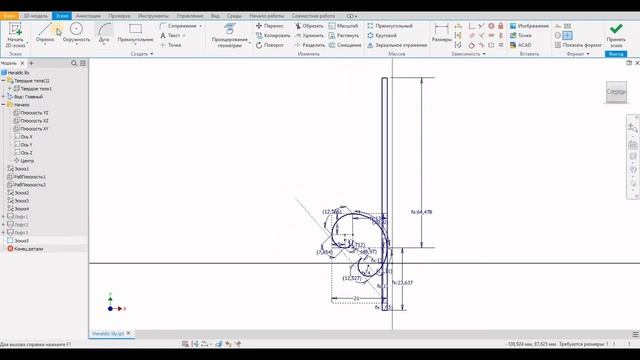Open the Вид ribbon tab

[215, 16]
